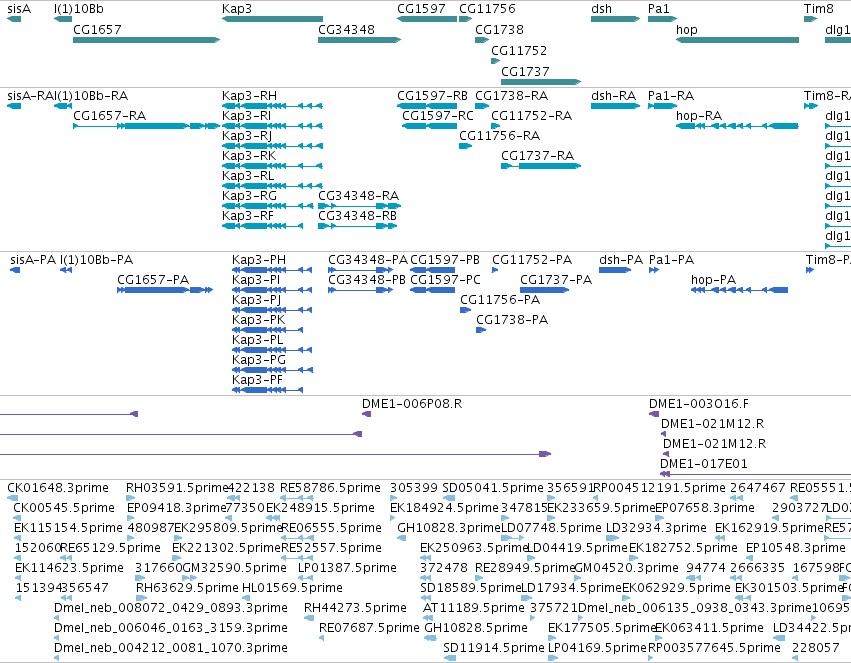Screen dimensions: 851x663
Task: Select the Kap3-PF protein feature
Action: tap(268, 390)
